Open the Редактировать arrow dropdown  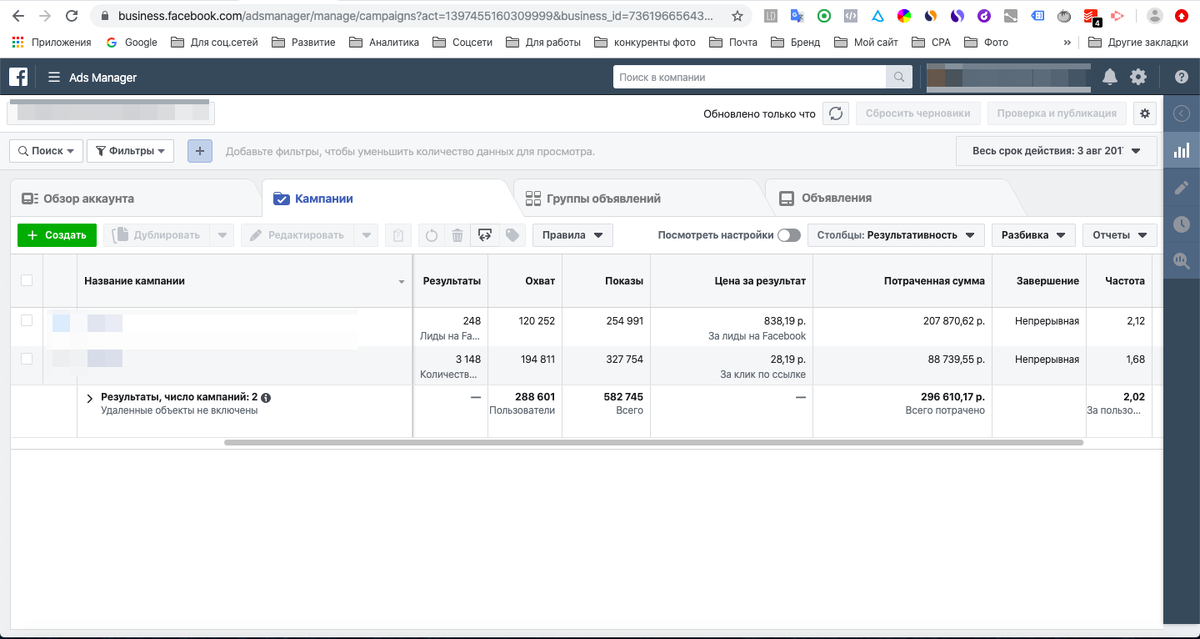pos(367,235)
